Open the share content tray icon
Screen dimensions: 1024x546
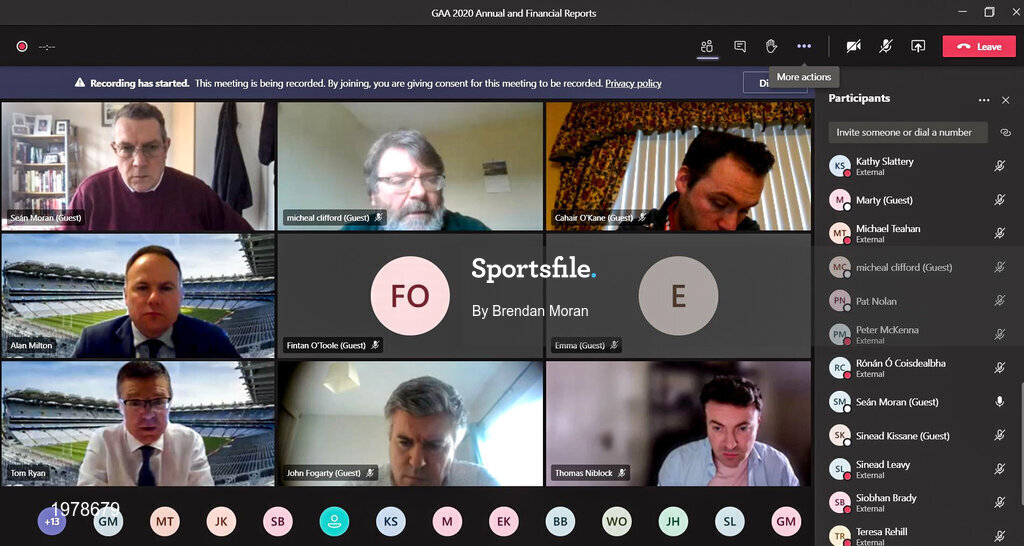pos(918,46)
